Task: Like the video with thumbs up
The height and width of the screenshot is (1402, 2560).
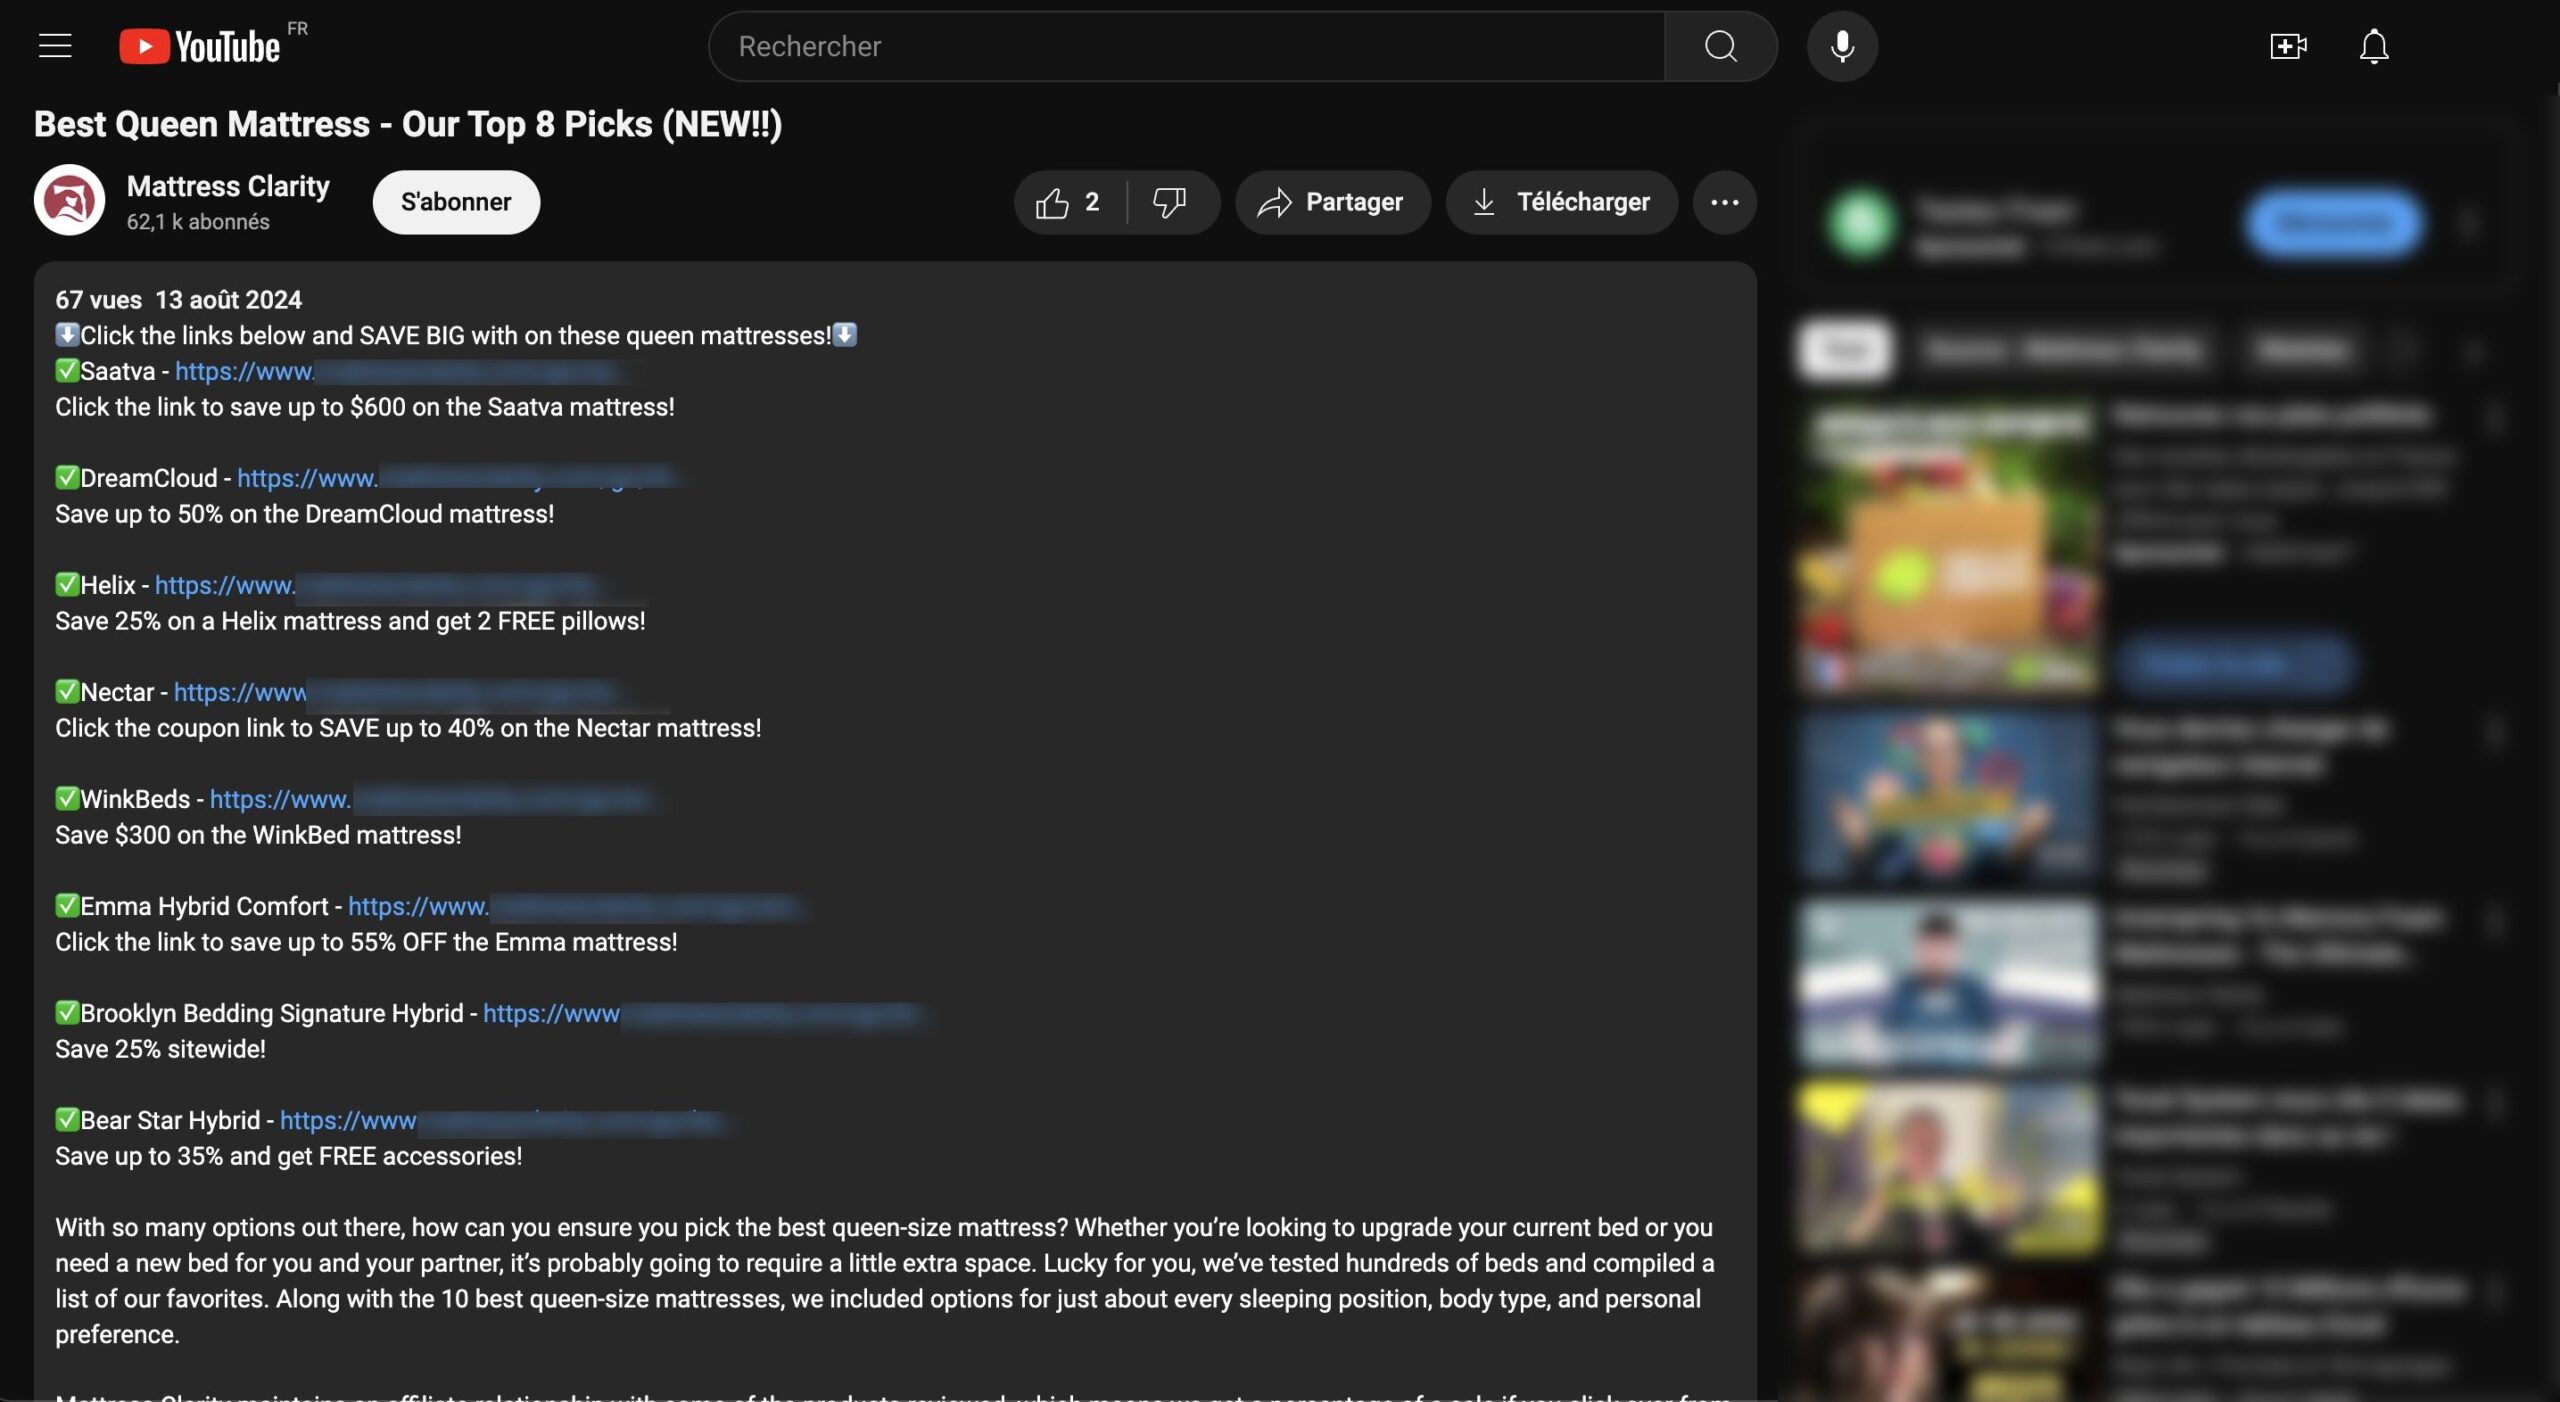Action: [1068, 202]
